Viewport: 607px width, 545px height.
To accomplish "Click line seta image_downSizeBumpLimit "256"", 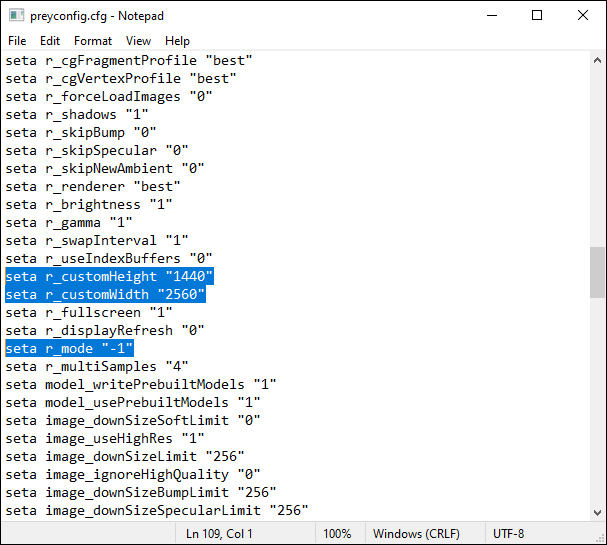I will click(141, 492).
